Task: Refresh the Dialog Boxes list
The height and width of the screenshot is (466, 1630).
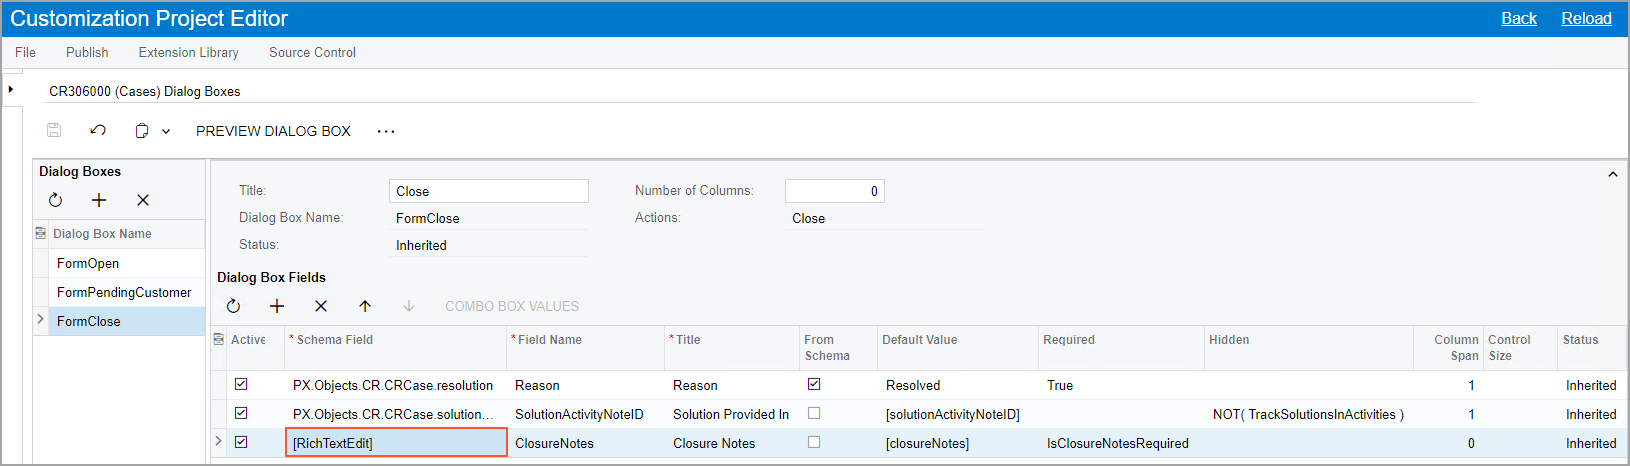Action: click(55, 200)
